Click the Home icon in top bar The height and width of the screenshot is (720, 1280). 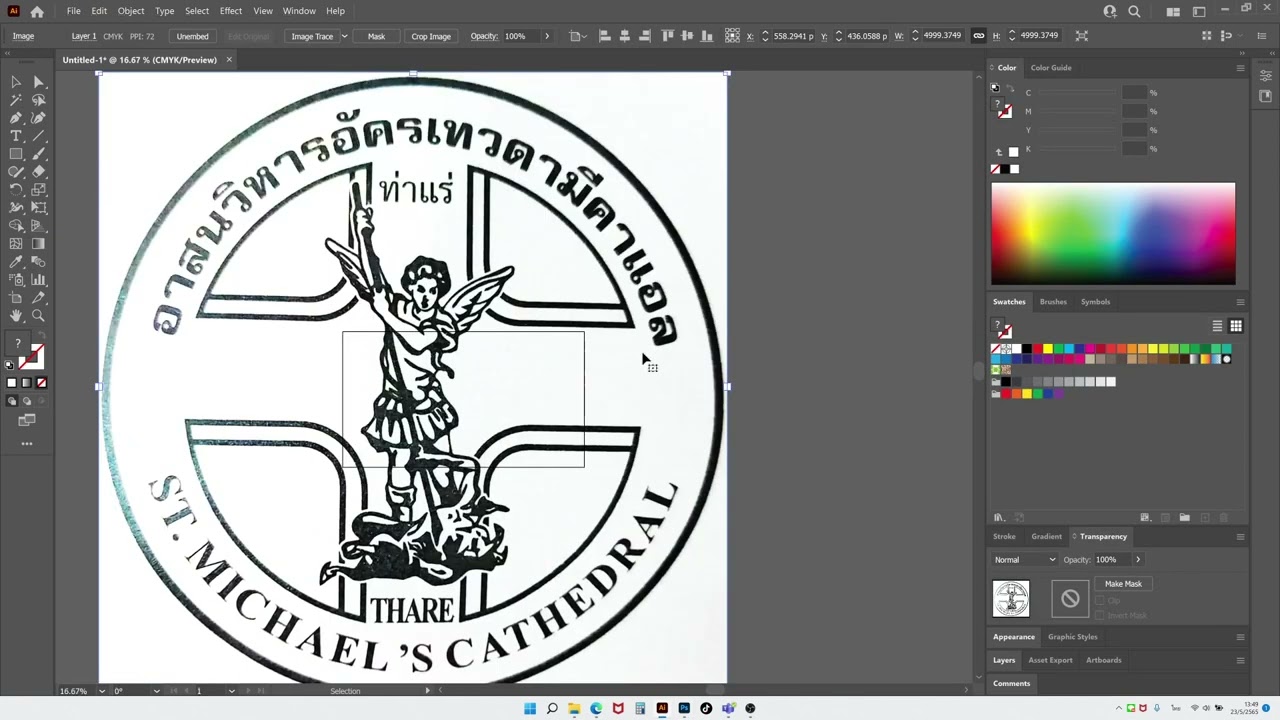point(37,11)
